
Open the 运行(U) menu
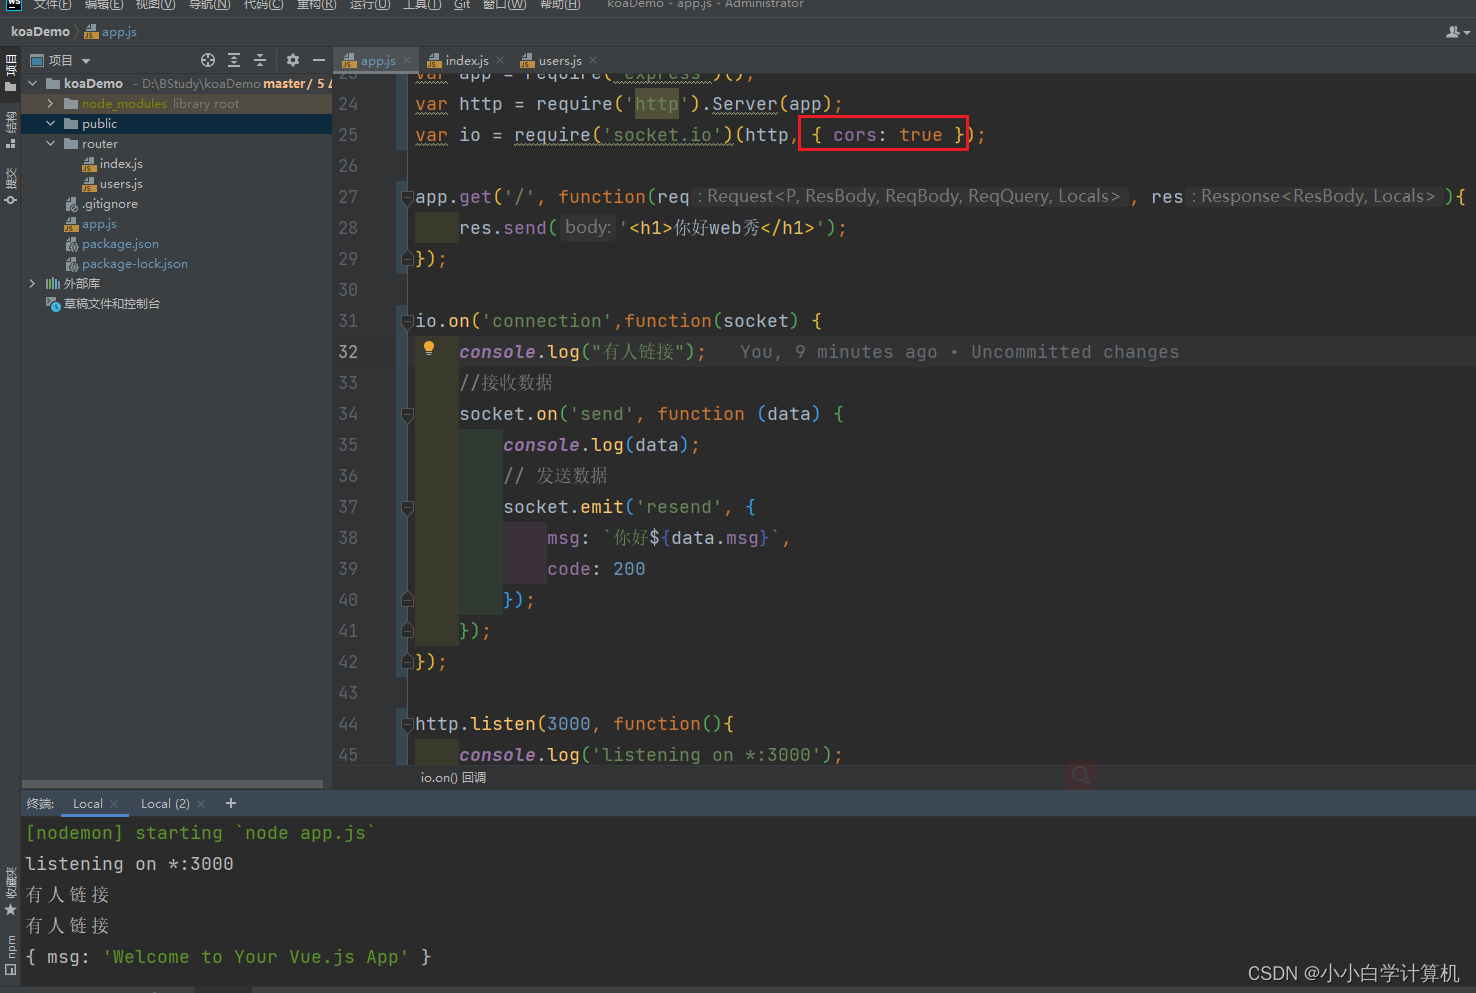coord(370,5)
